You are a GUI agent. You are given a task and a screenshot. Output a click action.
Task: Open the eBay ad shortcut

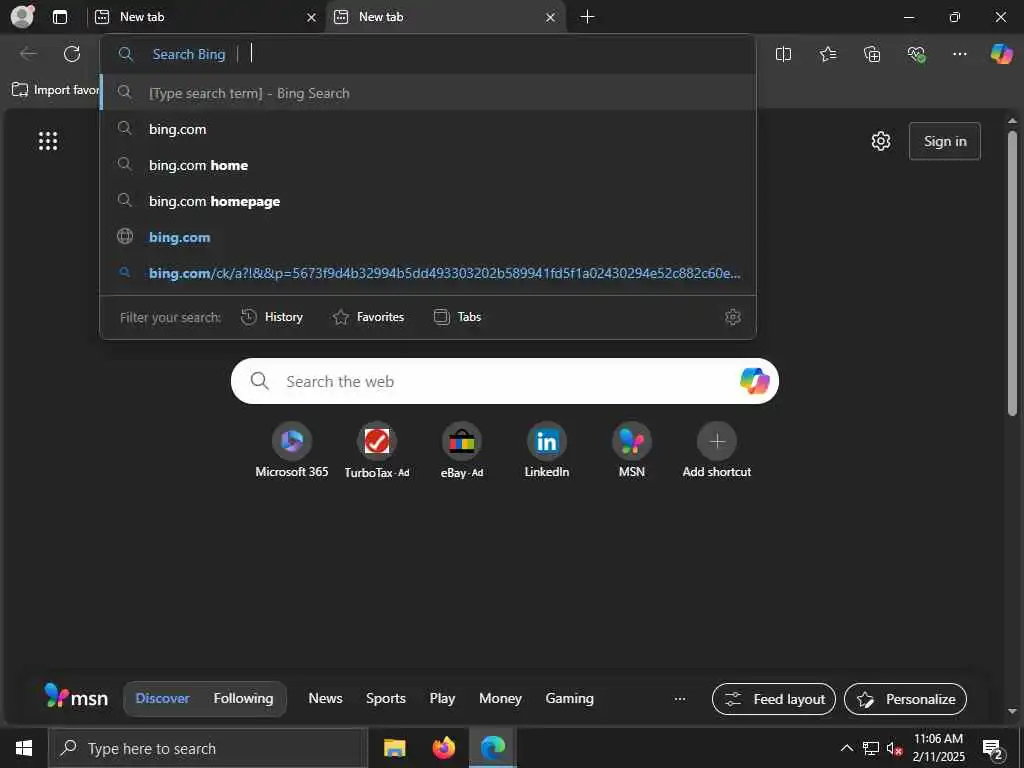(x=462, y=450)
